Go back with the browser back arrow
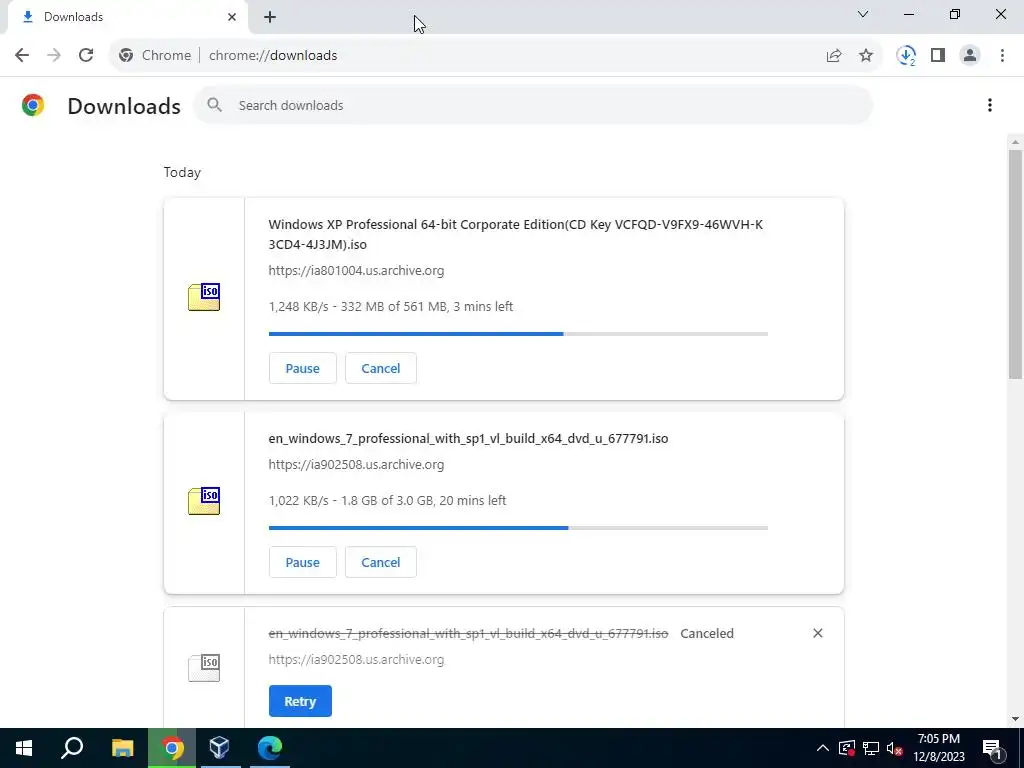 point(22,56)
